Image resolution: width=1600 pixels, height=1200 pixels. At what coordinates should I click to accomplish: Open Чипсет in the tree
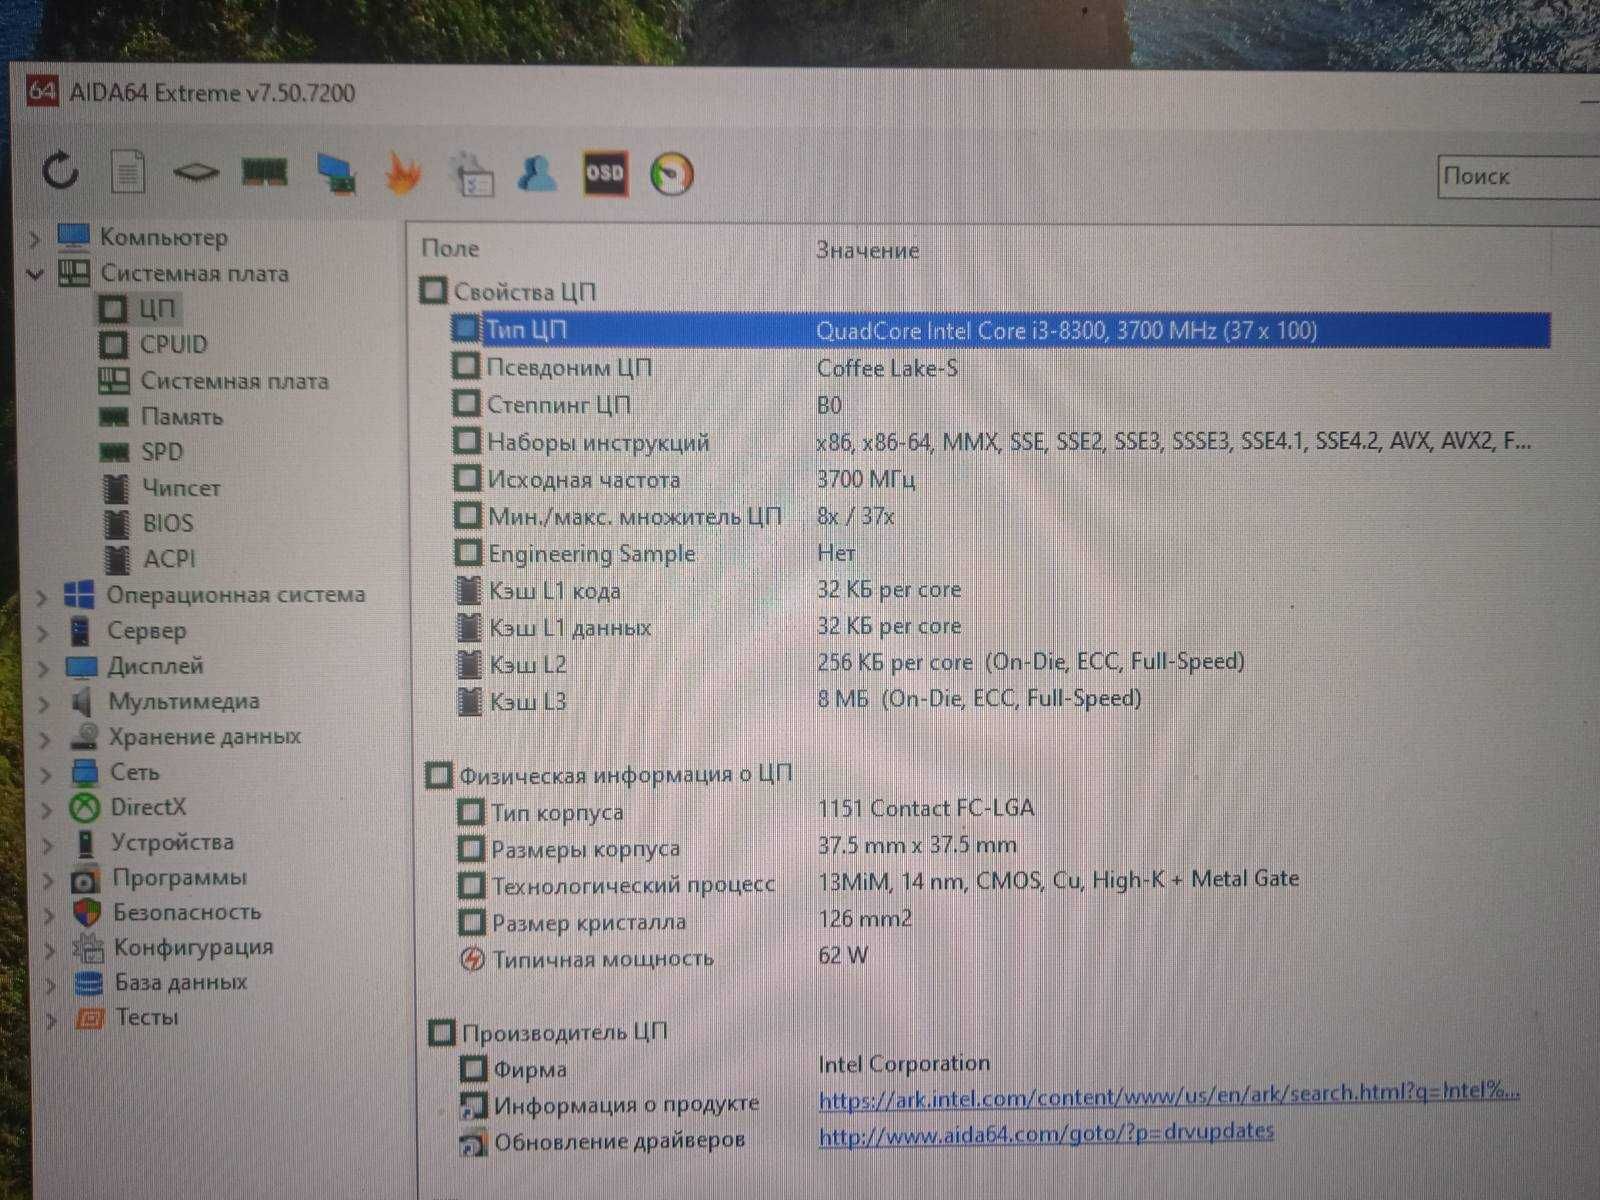coord(161,488)
